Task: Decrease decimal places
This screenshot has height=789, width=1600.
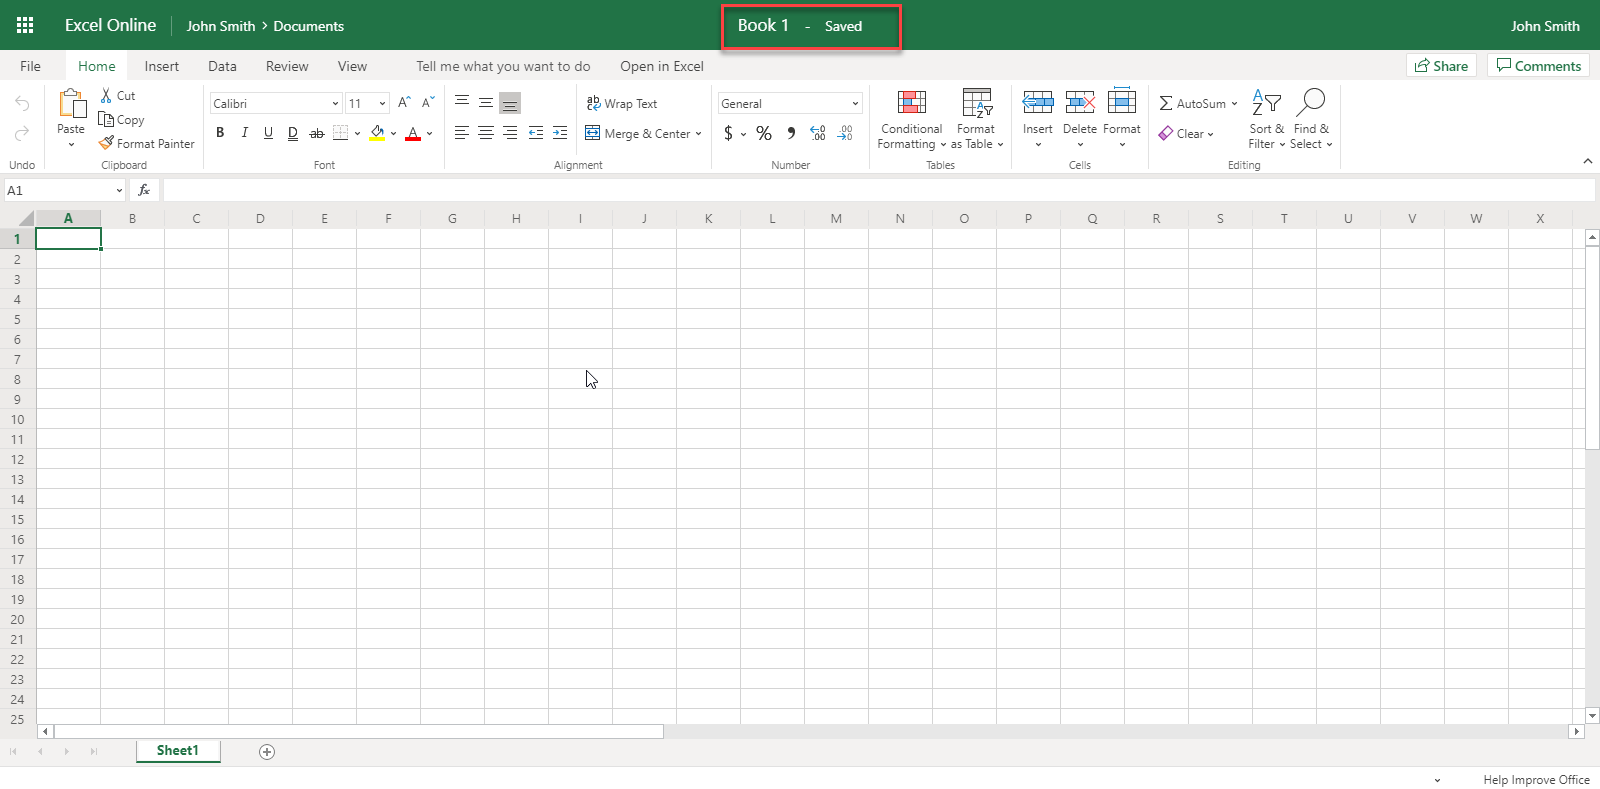Action: (845, 133)
